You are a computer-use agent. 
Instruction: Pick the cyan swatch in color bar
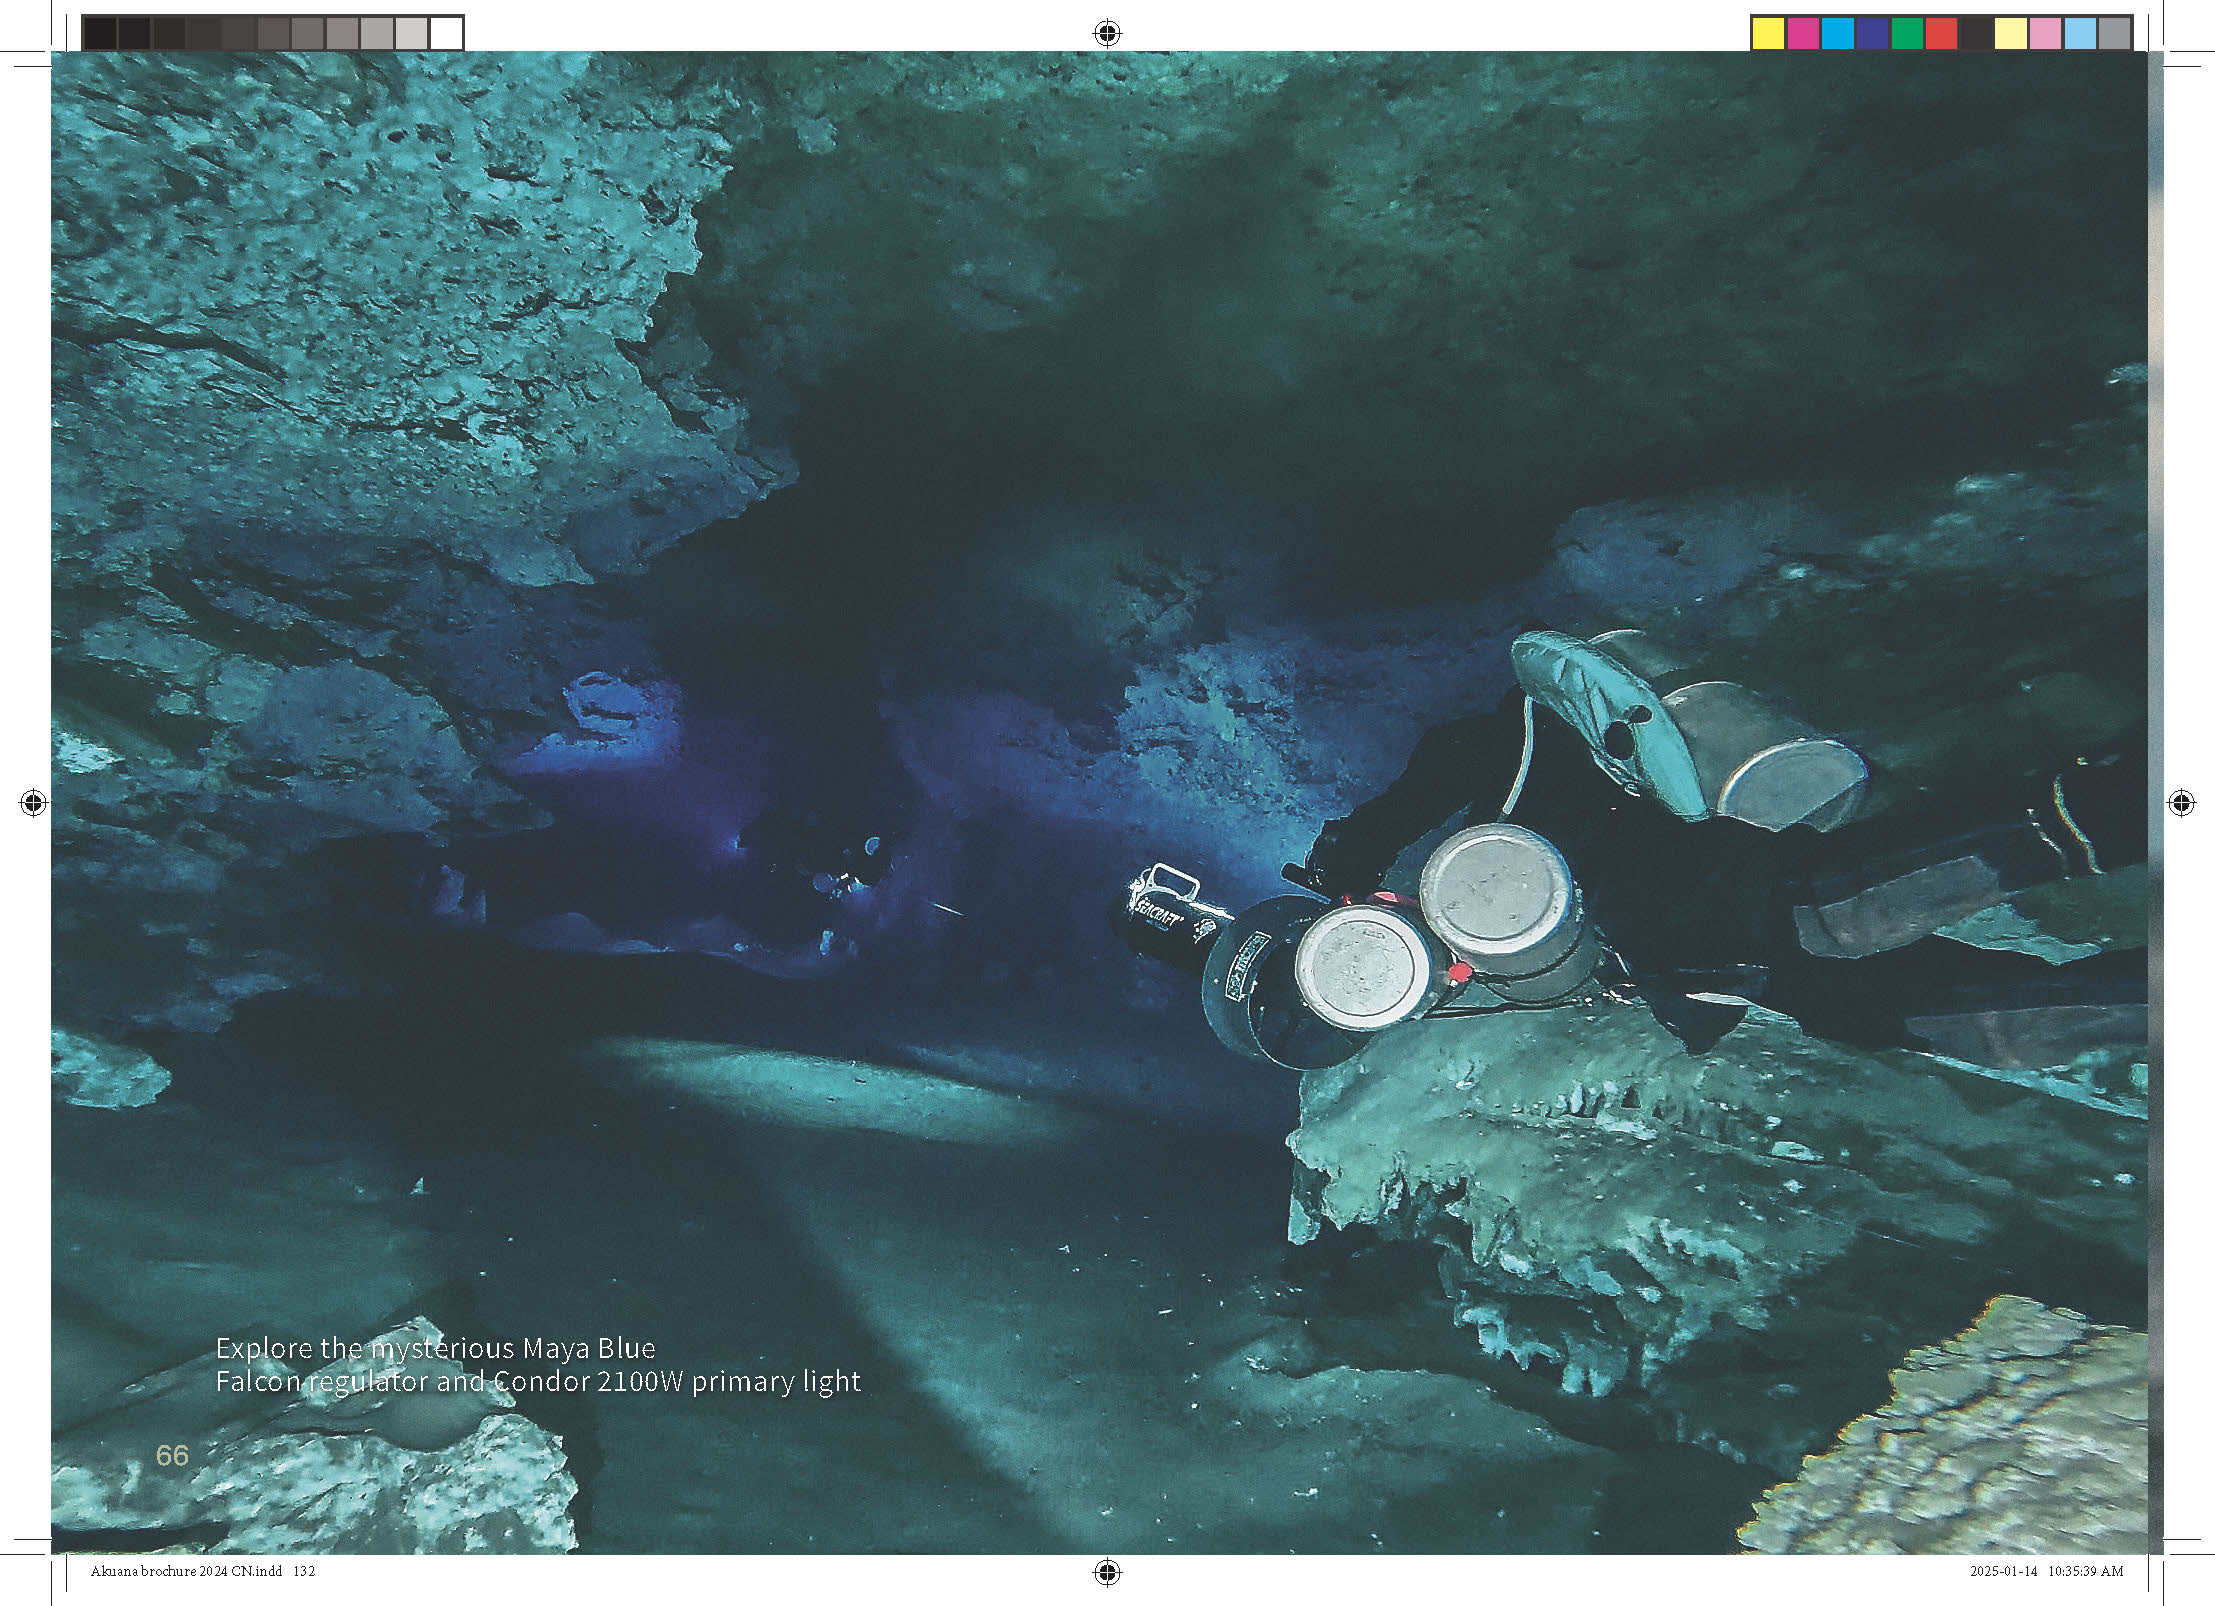click(1837, 33)
